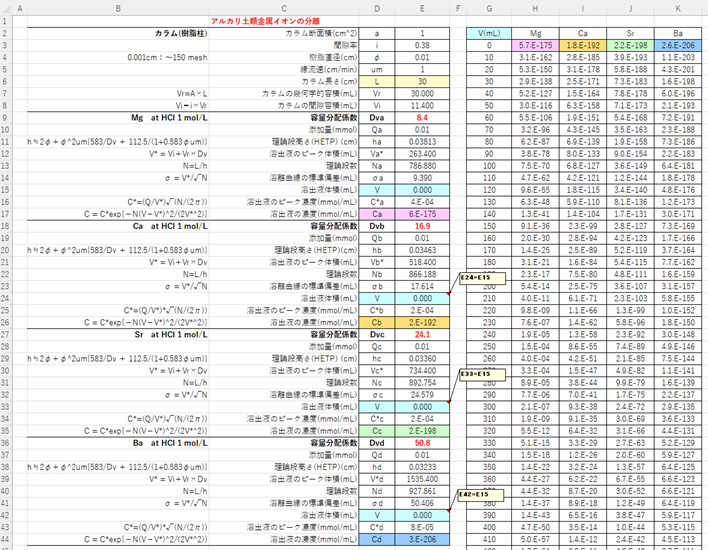Click theoretical plate count 892.754

(422, 382)
